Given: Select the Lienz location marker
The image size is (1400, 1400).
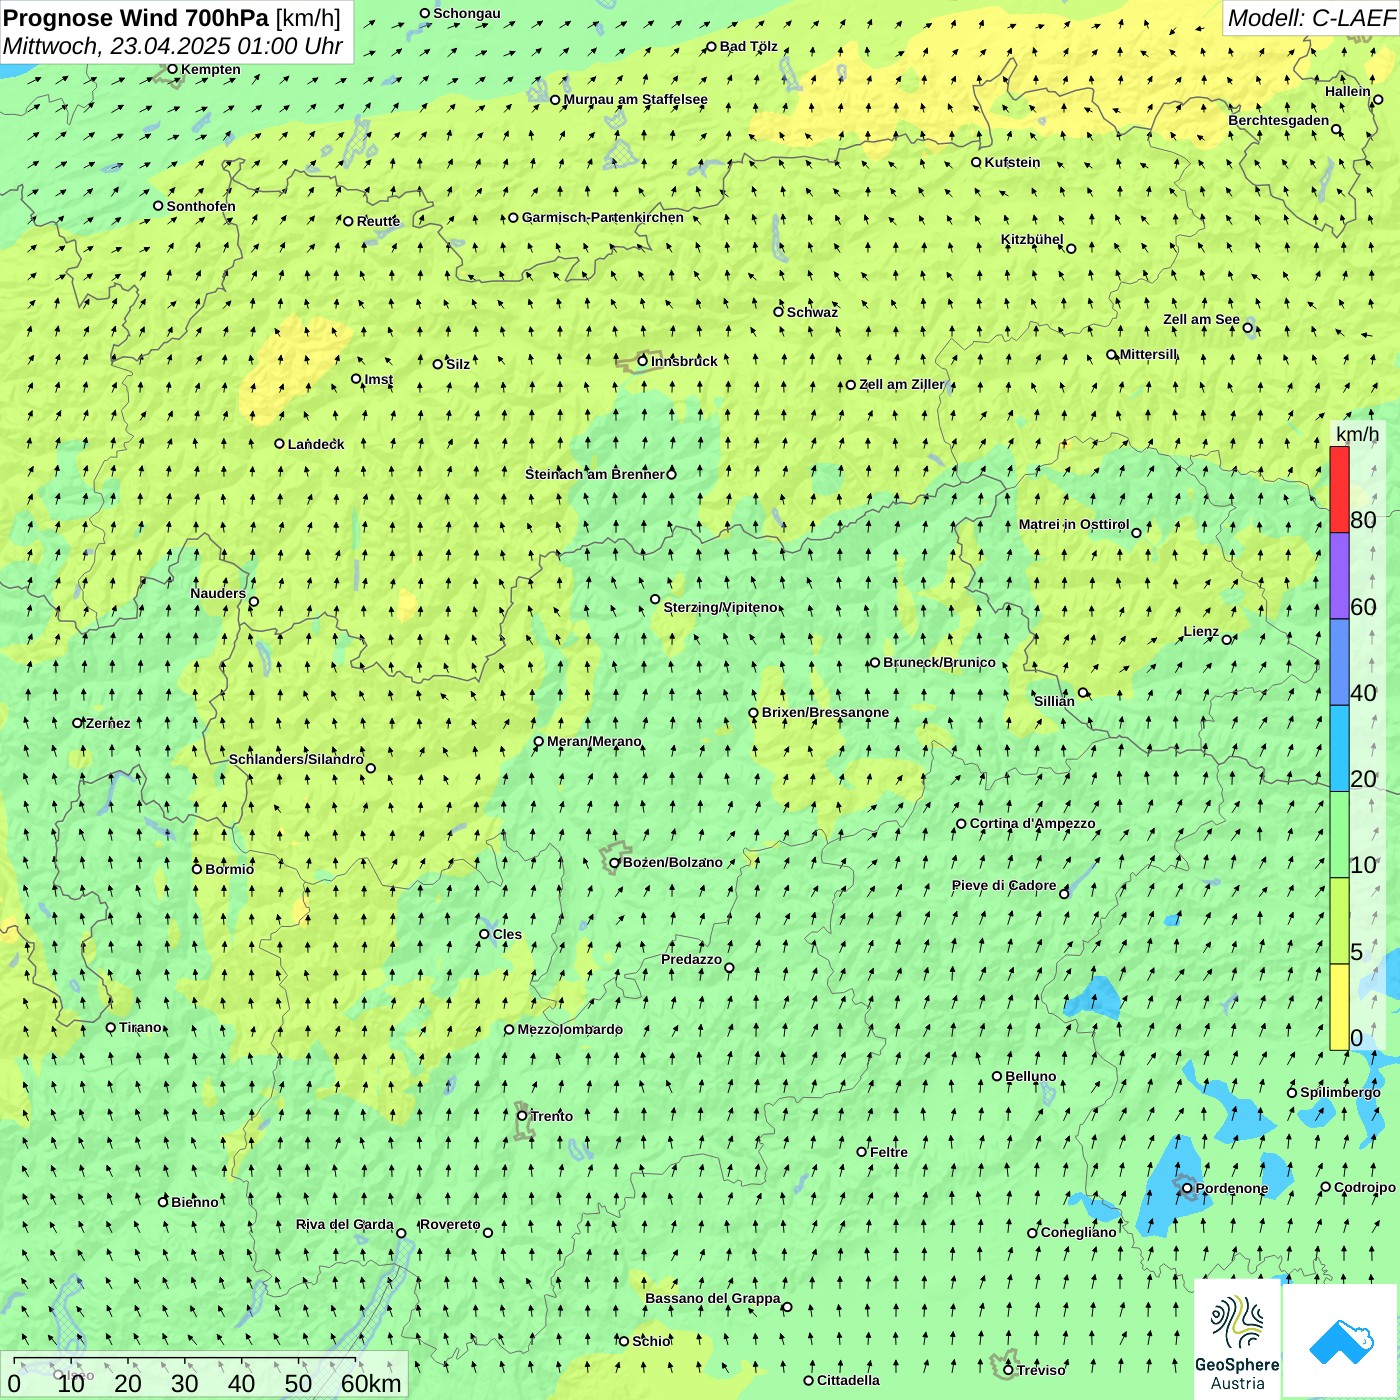Looking at the screenshot, I should pyautogui.click(x=1227, y=639).
